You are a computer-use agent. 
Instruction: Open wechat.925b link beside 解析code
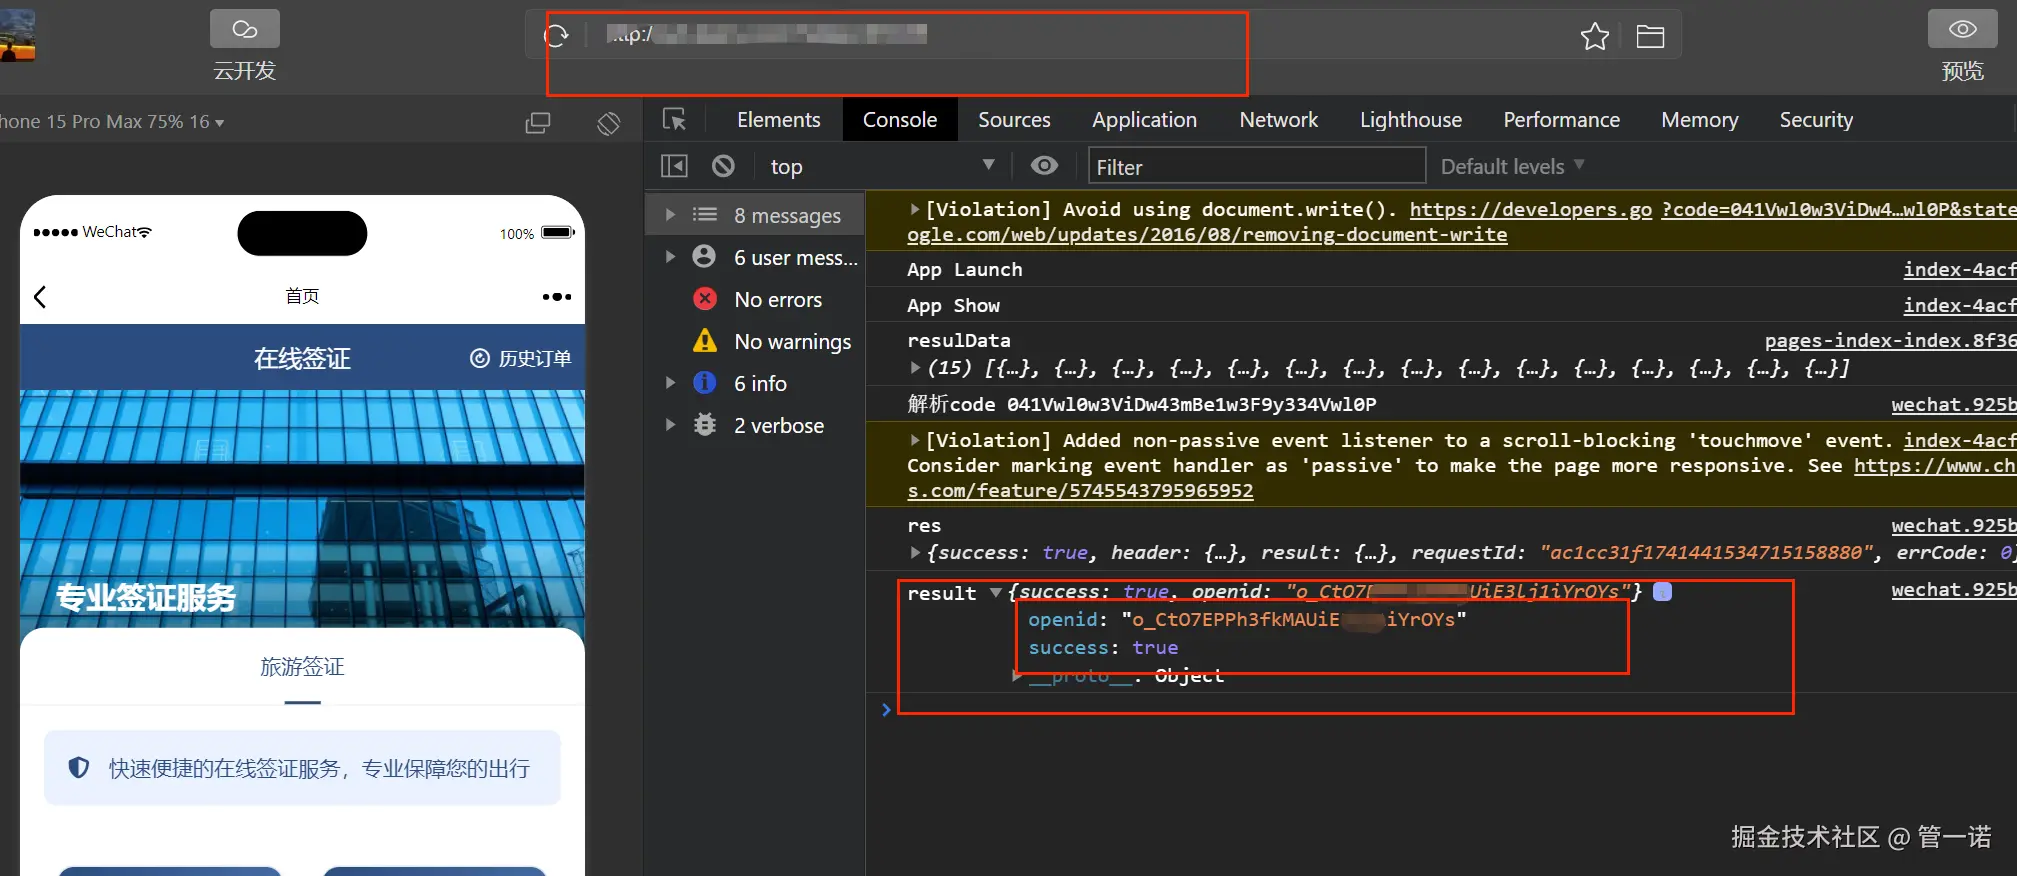coord(1954,405)
